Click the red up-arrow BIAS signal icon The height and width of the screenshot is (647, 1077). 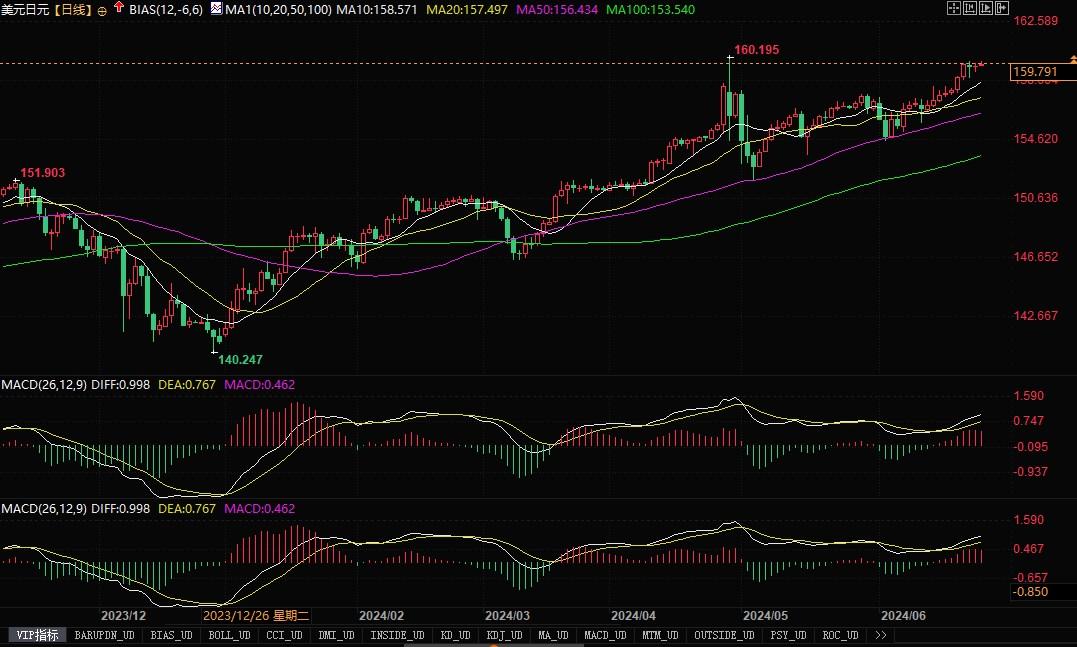click(119, 8)
